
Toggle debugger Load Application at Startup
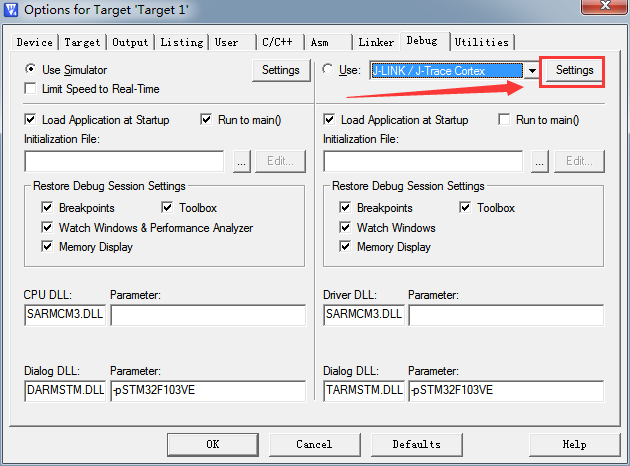coord(329,119)
